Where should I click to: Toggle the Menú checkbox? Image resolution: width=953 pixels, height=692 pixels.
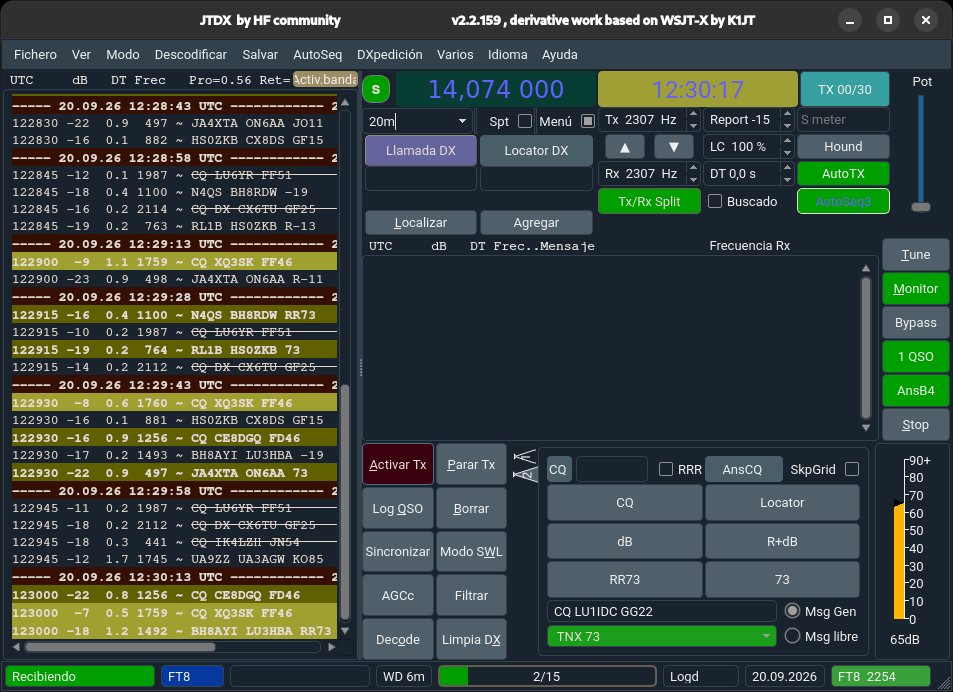(588, 121)
